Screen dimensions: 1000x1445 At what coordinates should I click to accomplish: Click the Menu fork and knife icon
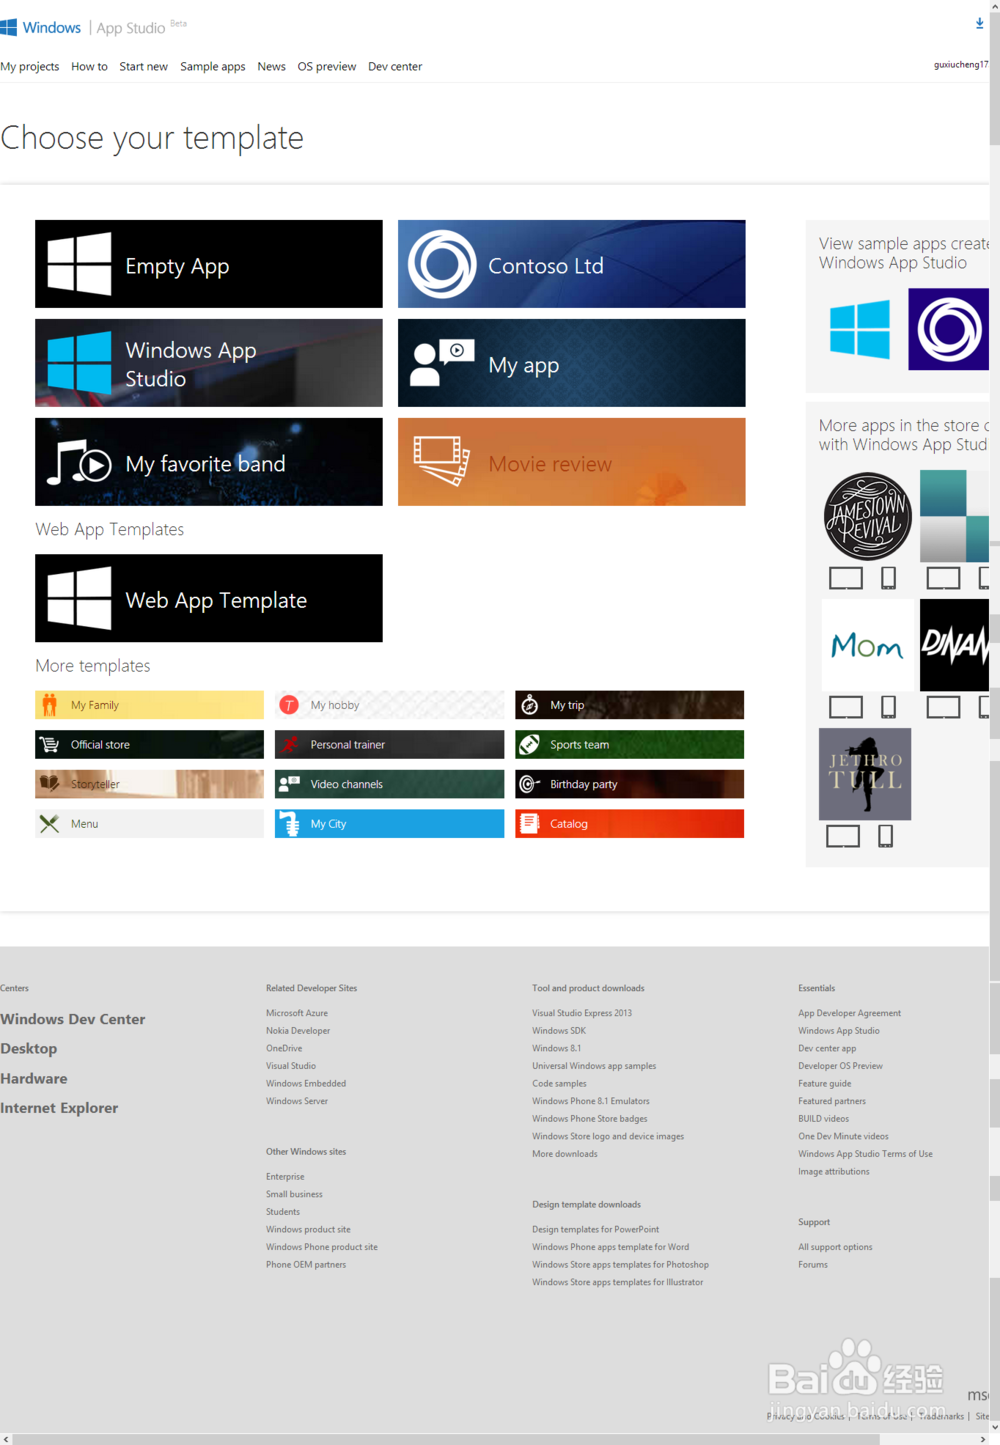pos(49,824)
